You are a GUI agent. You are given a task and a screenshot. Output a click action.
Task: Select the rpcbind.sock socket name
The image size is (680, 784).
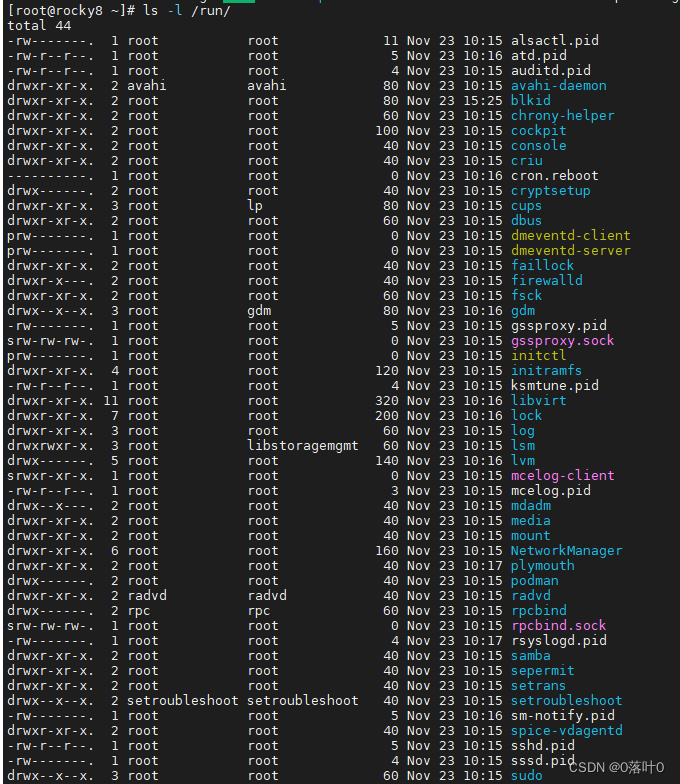[558, 626]
